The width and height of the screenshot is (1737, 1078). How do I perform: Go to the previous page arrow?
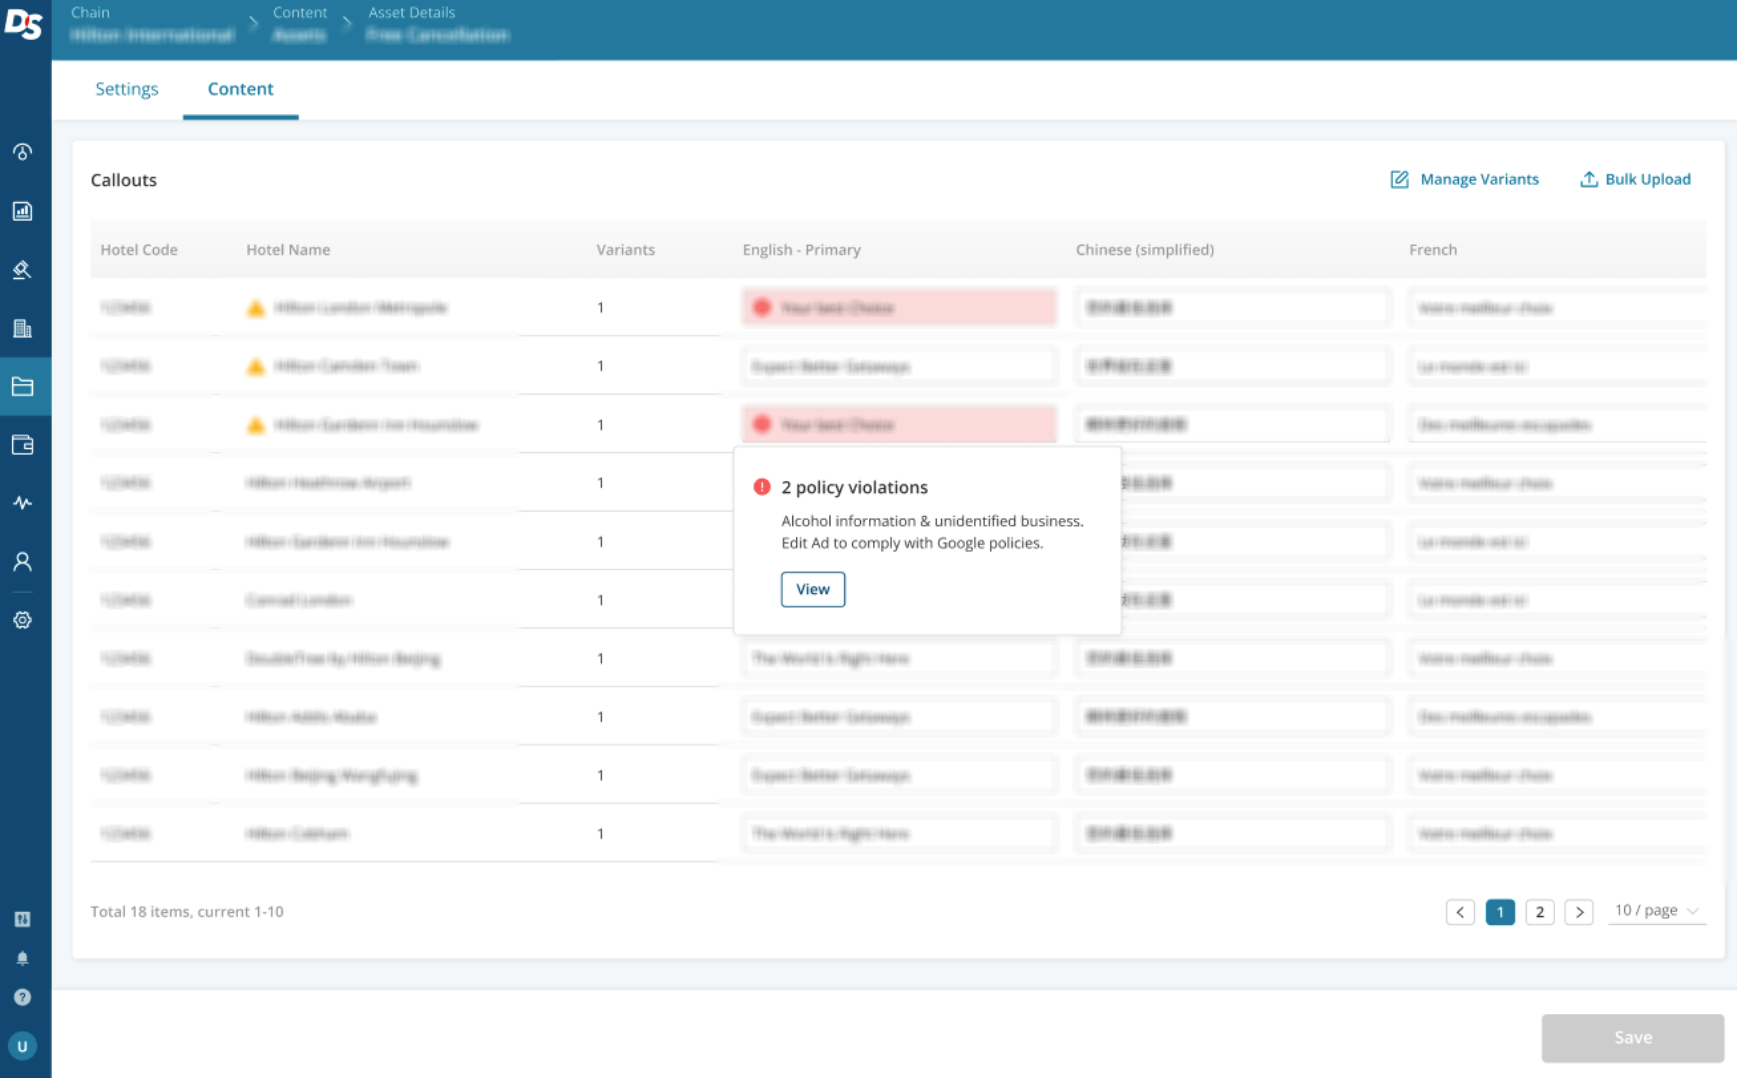pyautogui.click(x=1460, y=912)
